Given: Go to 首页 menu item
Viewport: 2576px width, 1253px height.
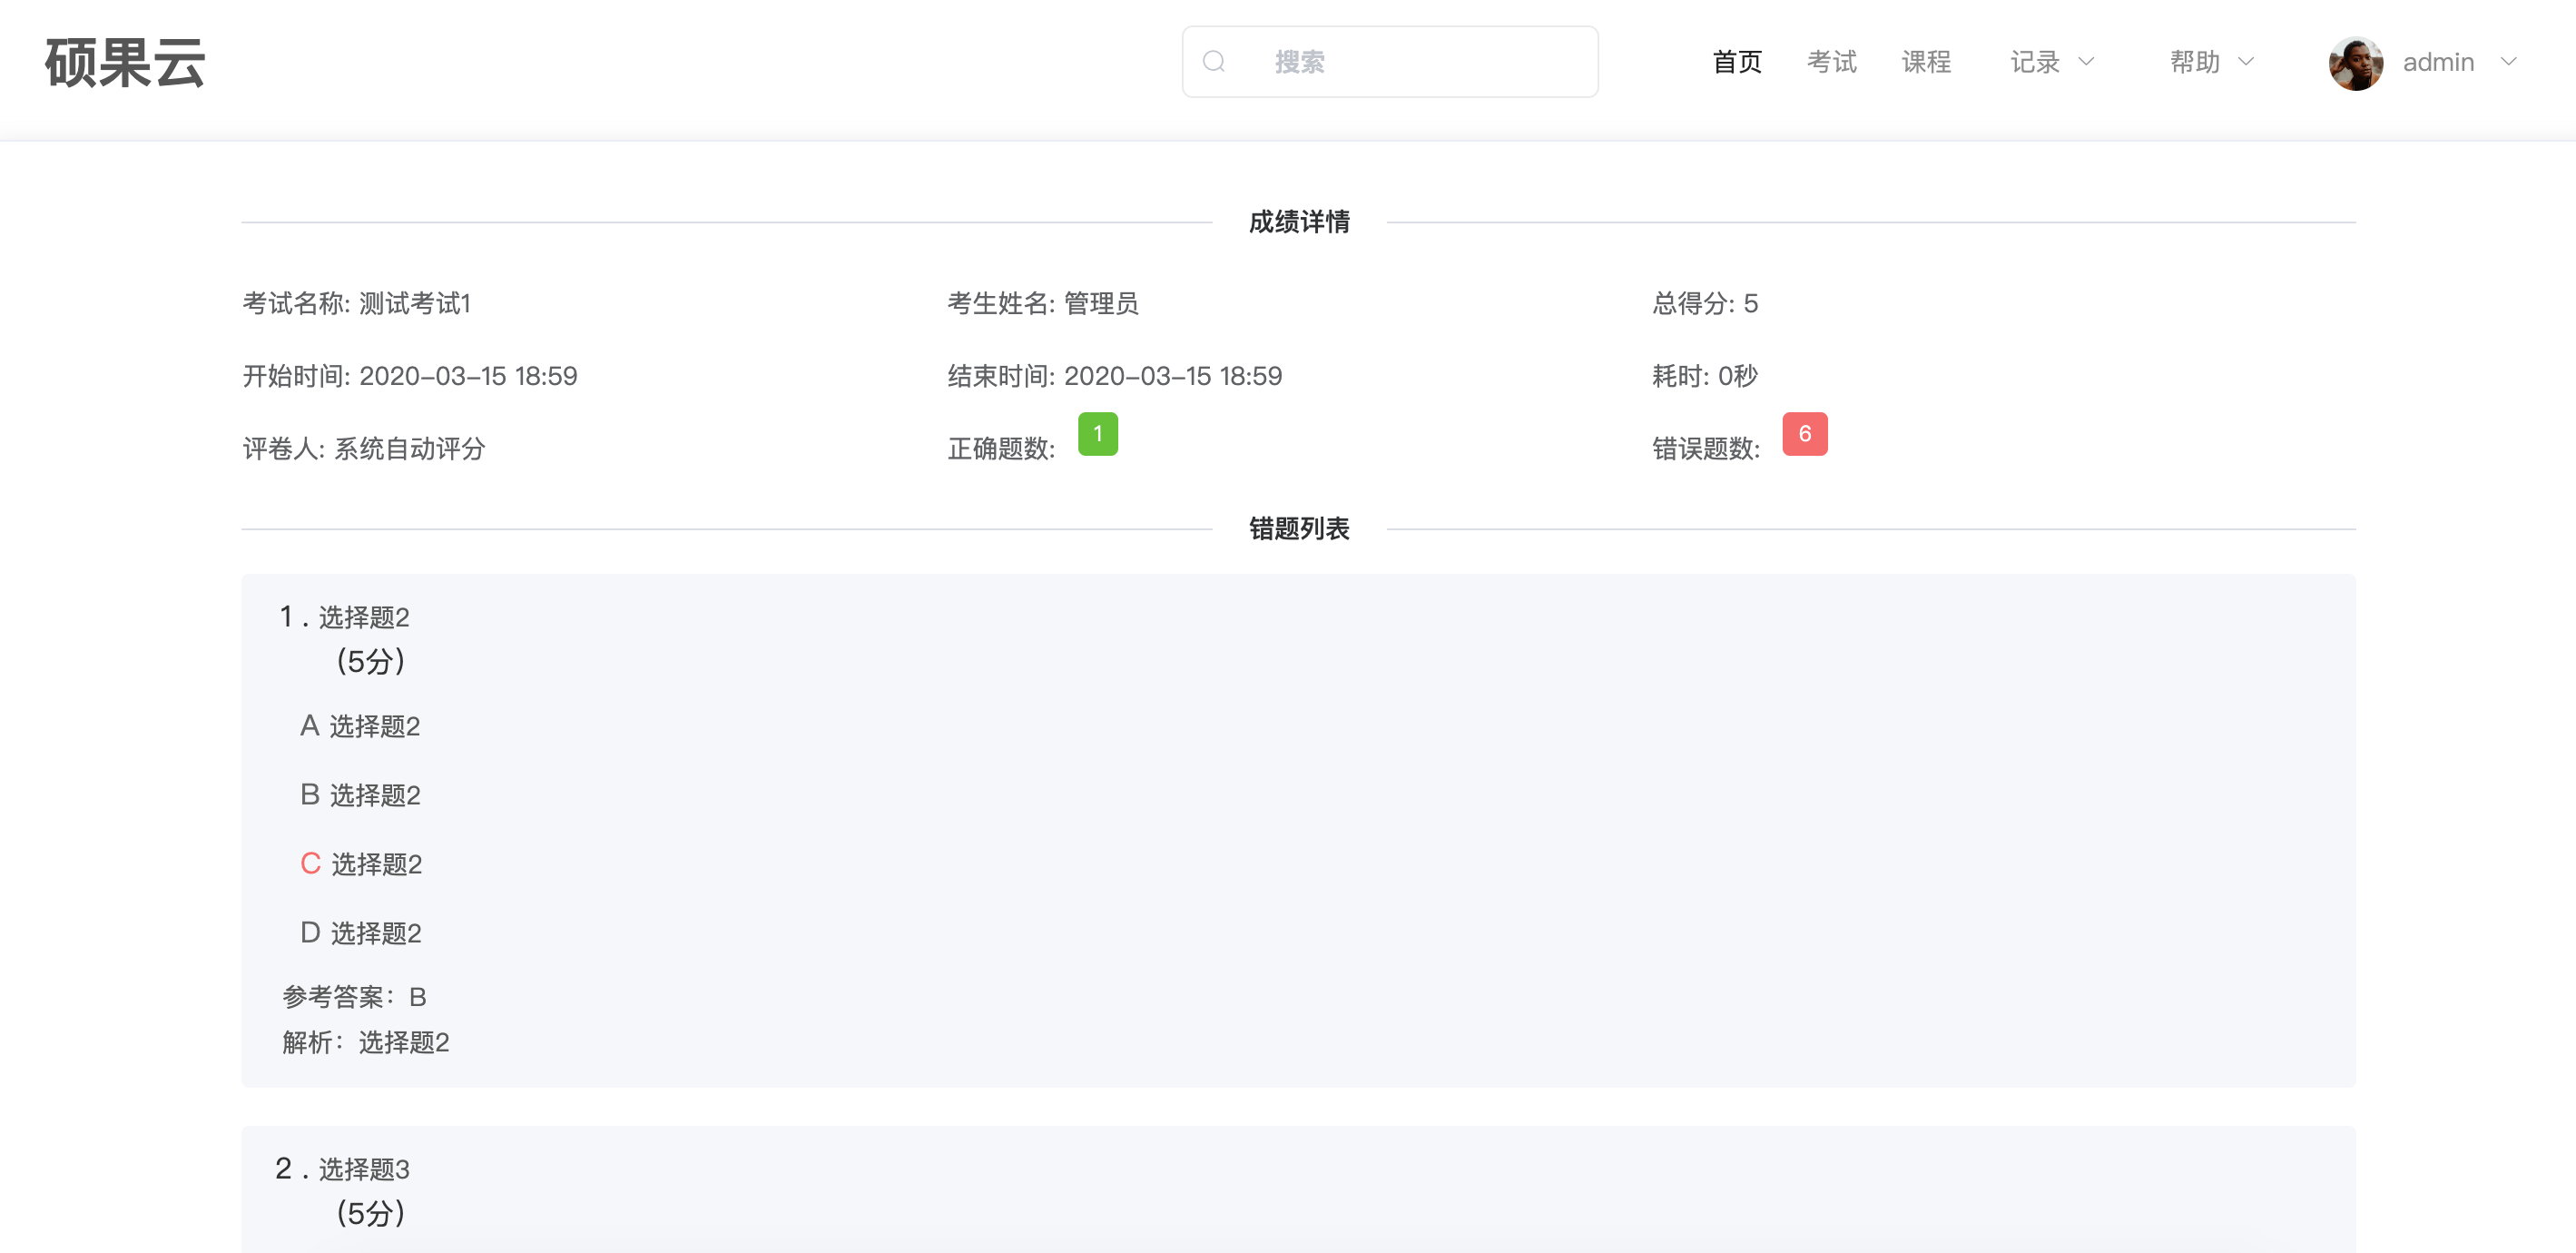Looking at the screenshot, I should [x=1737, y=62].
